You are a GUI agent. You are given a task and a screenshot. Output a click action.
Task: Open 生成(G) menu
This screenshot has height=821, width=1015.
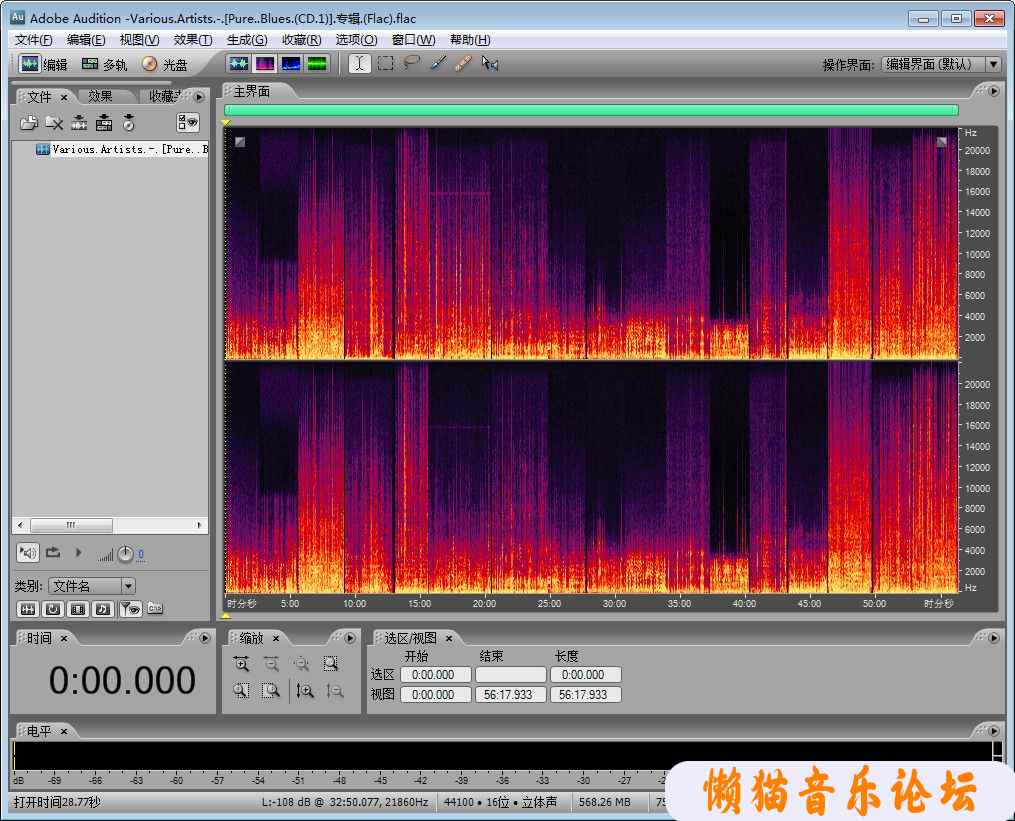pyautogui.click(x=247, y=40)
